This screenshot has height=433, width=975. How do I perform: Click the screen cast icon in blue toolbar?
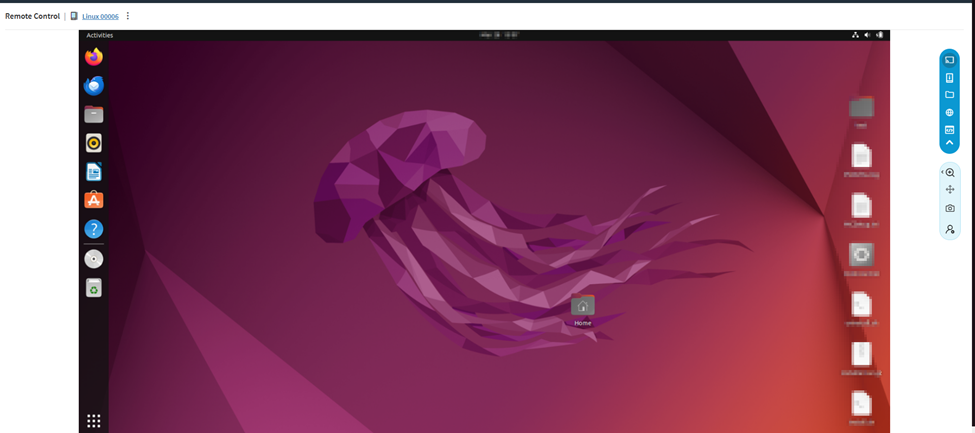click(x=949, y=60)
